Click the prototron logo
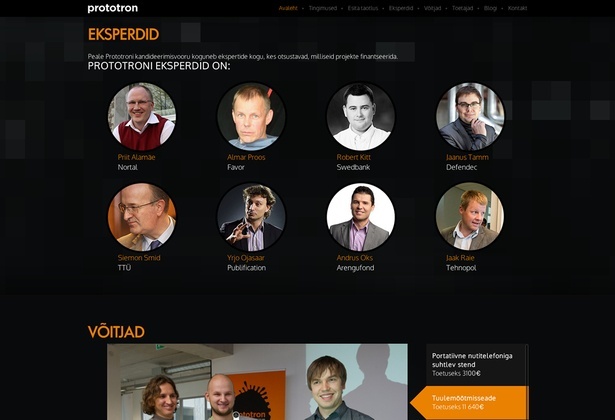Screen dimensions: 615x420 113,8
